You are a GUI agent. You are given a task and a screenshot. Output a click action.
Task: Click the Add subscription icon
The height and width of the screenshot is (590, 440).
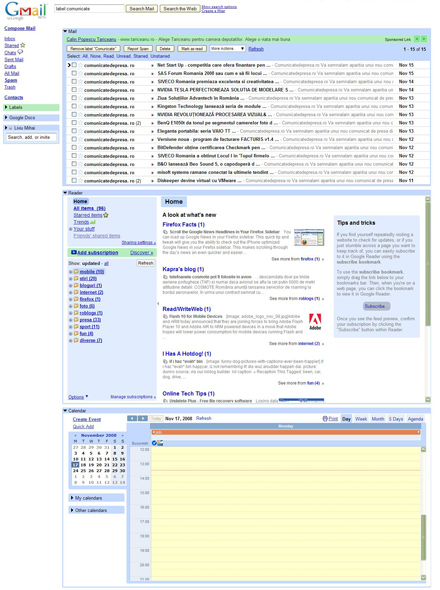point(73,252)
